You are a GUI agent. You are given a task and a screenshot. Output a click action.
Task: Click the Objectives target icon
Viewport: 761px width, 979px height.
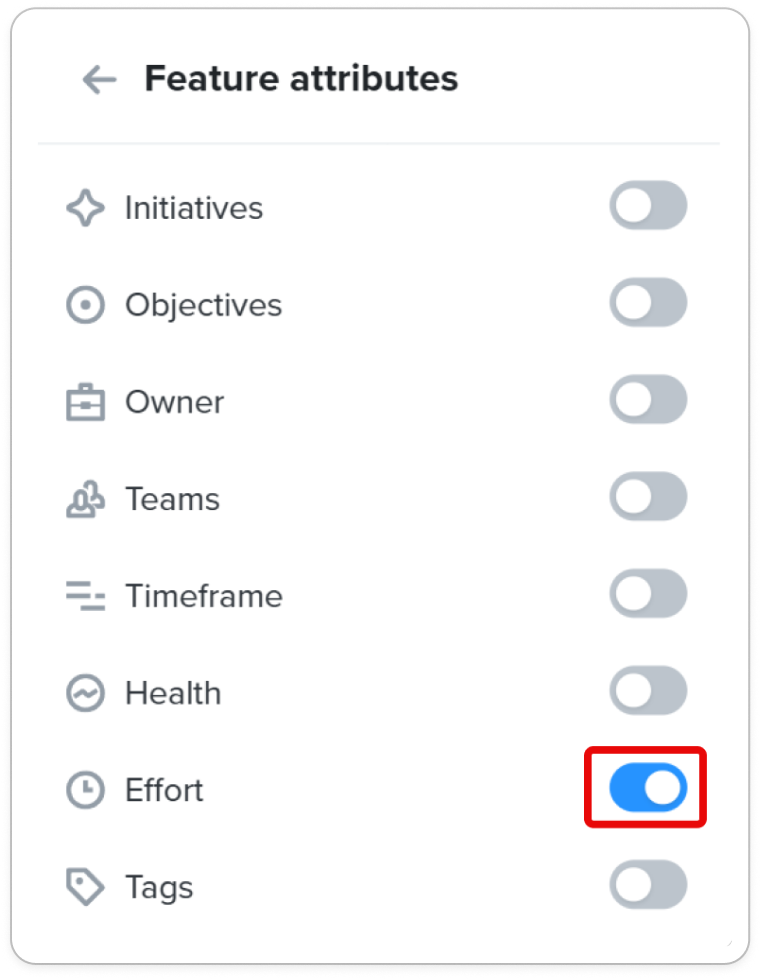[86, 305]
